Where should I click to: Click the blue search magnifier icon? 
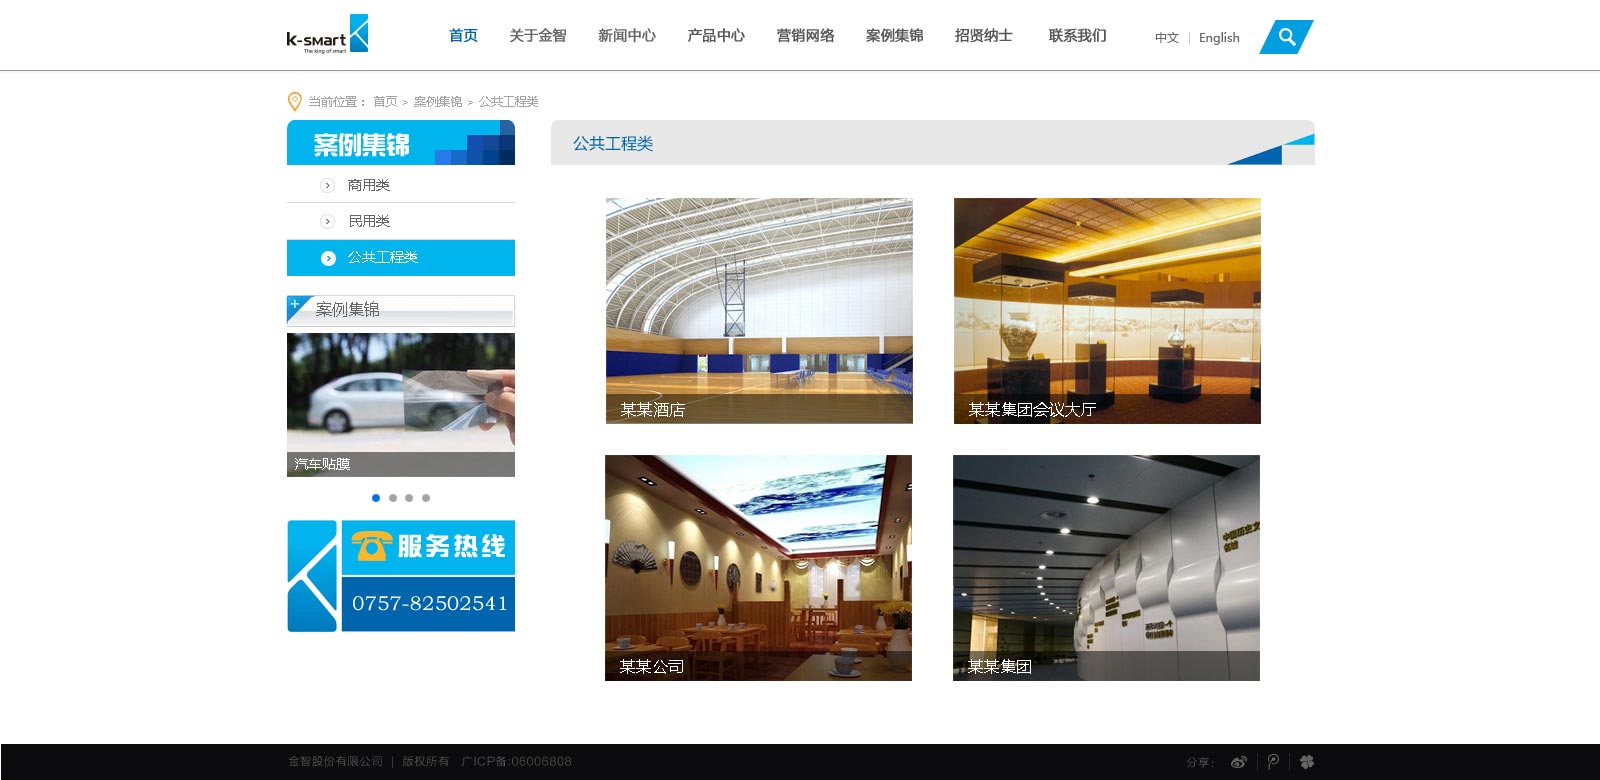pyautogui.click(x=1286, y=37)
